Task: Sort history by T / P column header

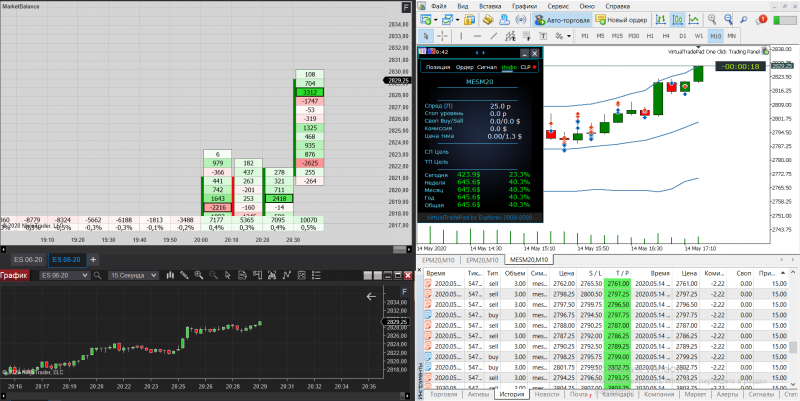Action: click(x=617, y=273)
